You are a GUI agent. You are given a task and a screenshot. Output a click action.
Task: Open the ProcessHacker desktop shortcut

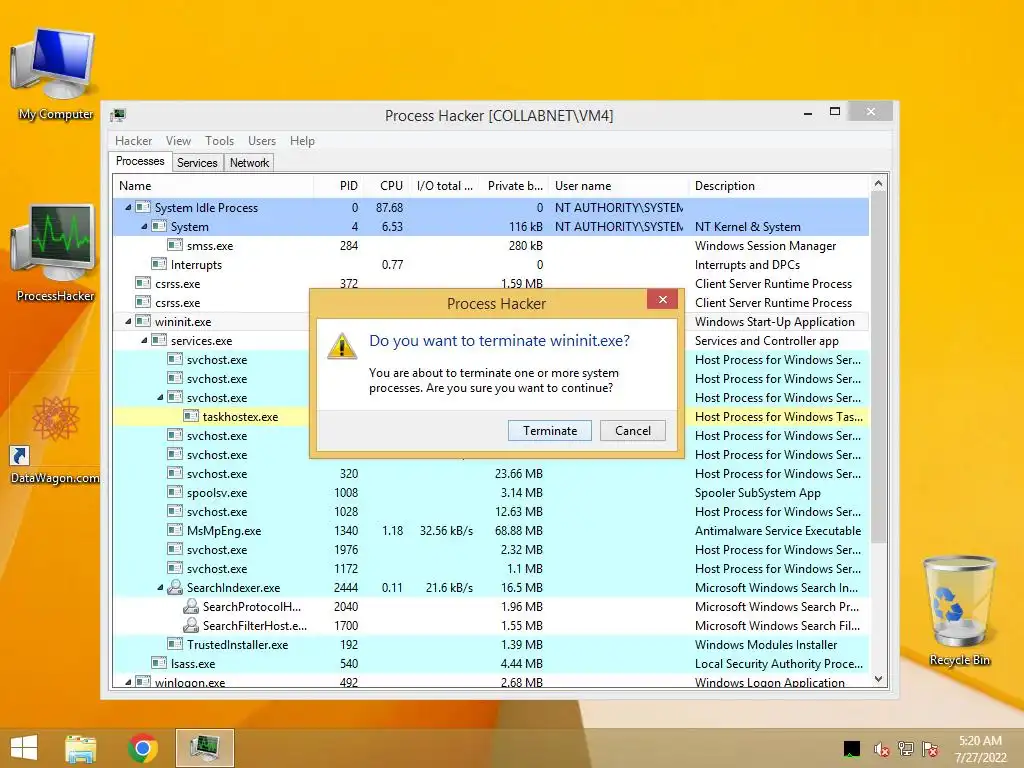coord(56,253)
